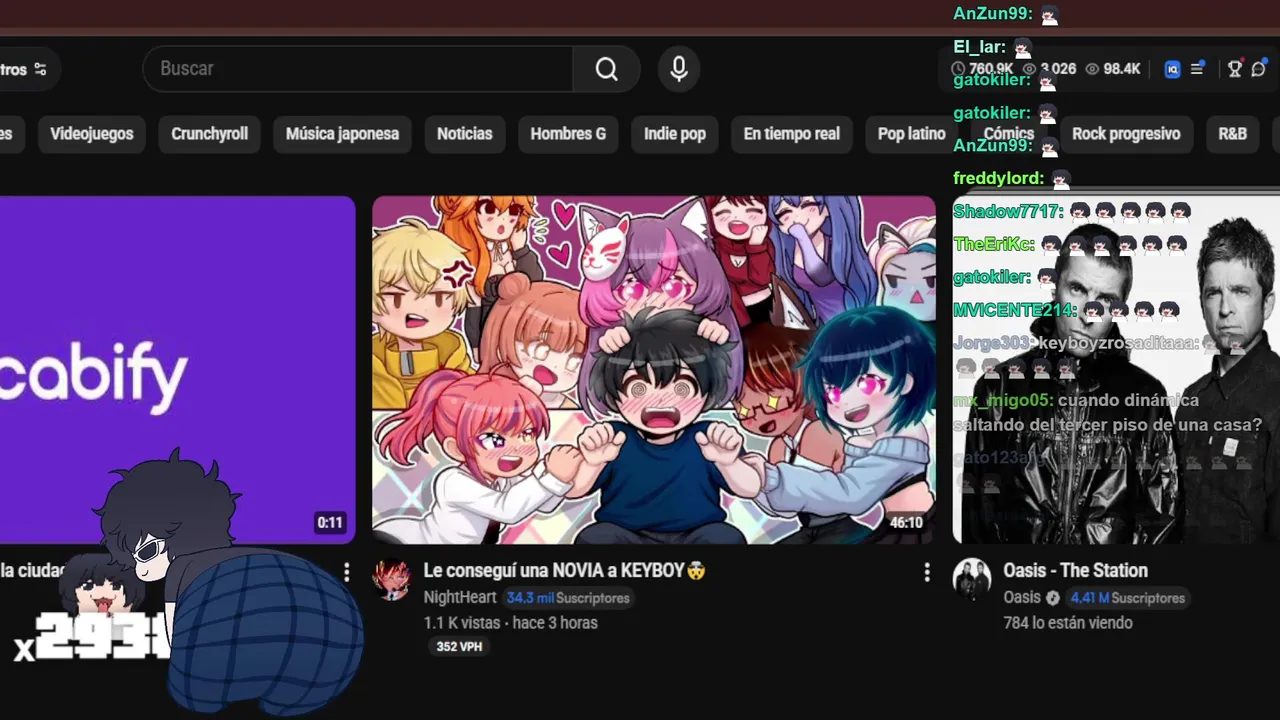Click the verified badge next to Oasis
Screen dimensions: 1280x720
(x=1052, y=598)
